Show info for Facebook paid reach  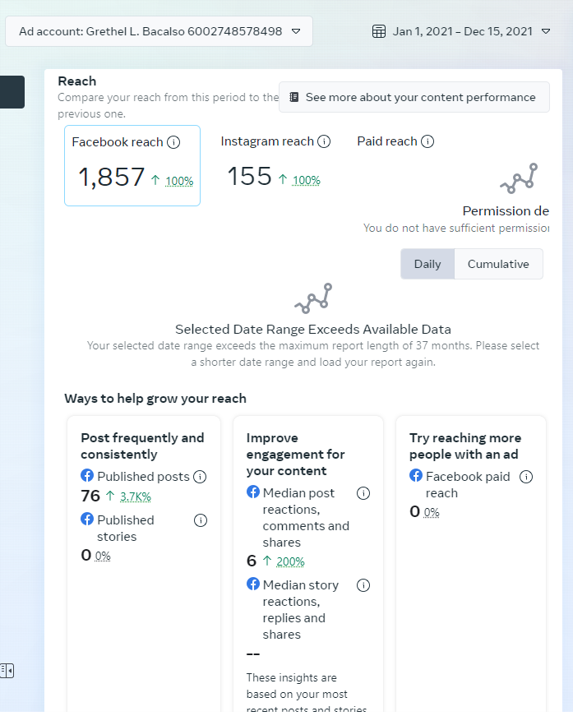[x=526, y=476]
